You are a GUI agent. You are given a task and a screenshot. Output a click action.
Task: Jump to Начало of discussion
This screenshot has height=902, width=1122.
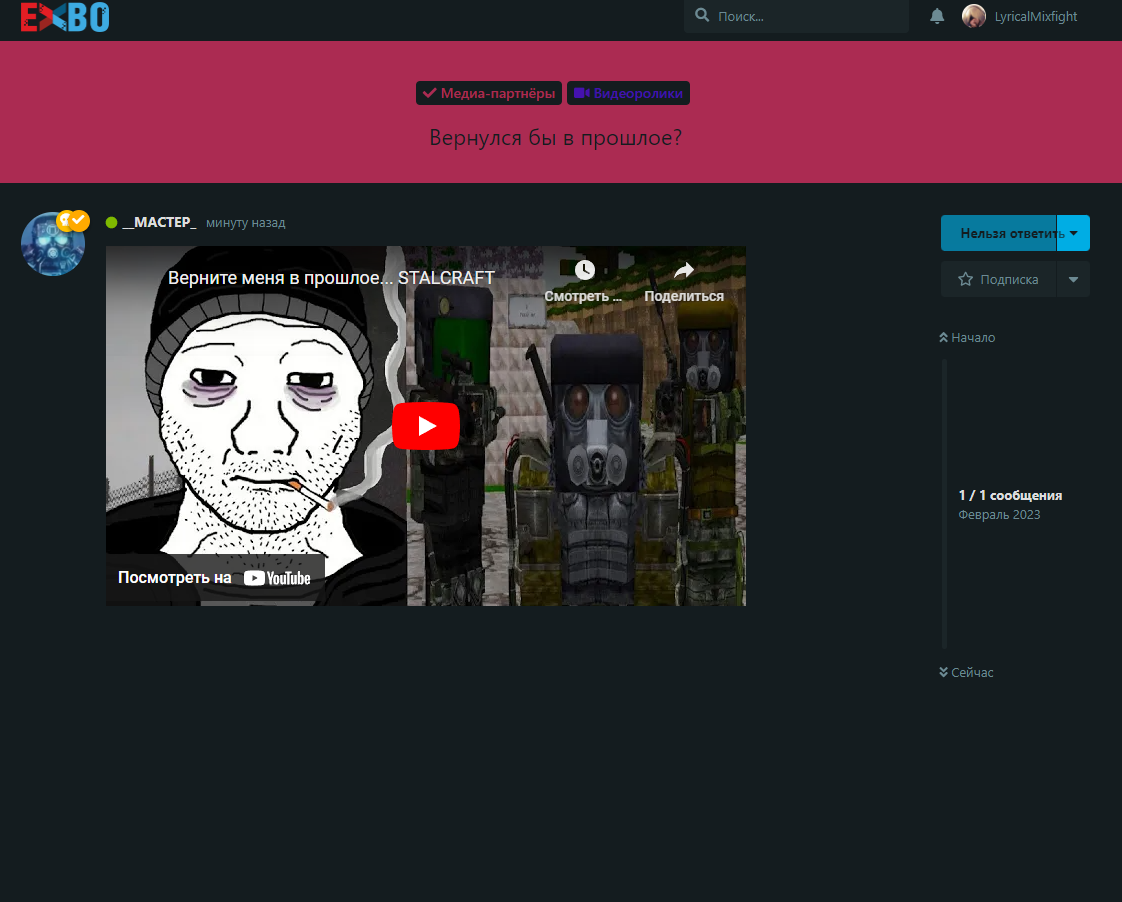pos(967,338)
